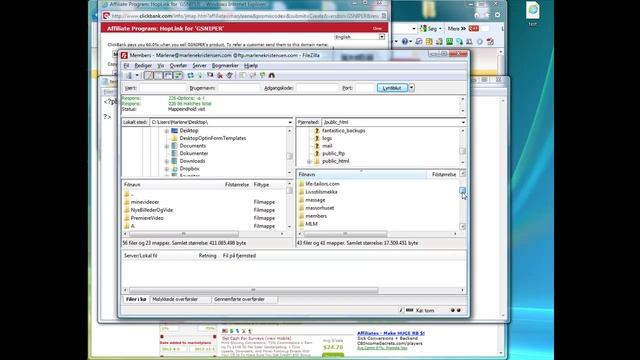Select 'DesktopOptinFormTemplates' in local tree
The image size is (640, 360).
[x=213, y=138]
